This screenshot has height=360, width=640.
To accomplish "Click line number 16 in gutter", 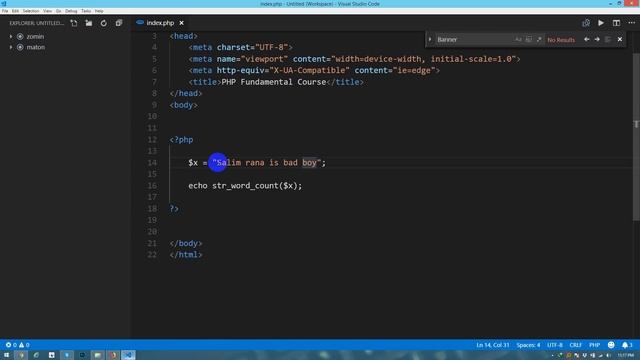I will click(x=152, y=186).
